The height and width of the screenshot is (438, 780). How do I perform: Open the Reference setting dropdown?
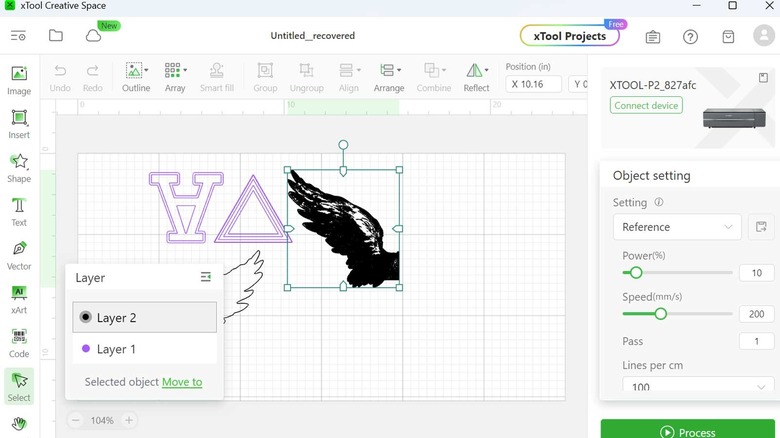pyautogui.click(x=677, y=227)
